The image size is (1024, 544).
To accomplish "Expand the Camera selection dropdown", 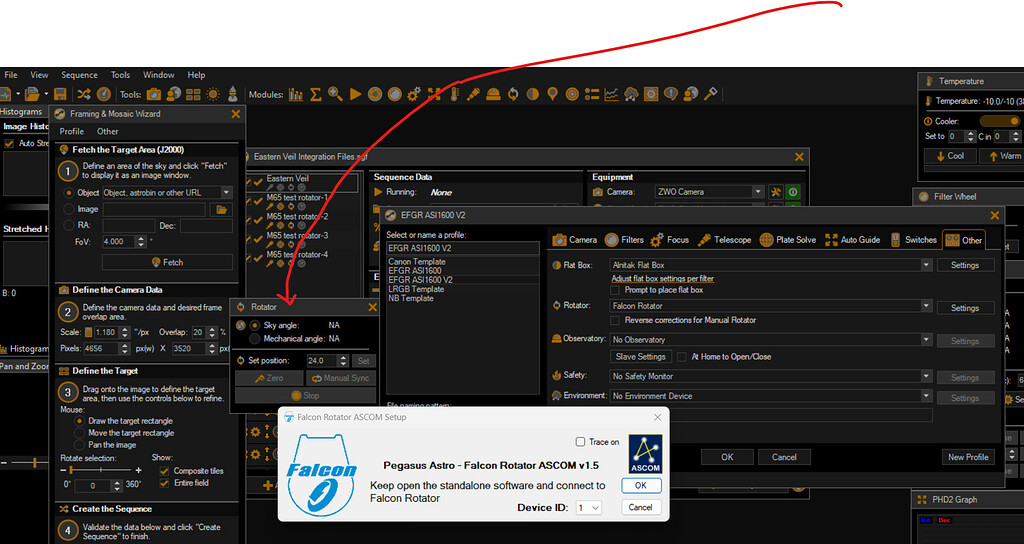I will coord(758,192).
